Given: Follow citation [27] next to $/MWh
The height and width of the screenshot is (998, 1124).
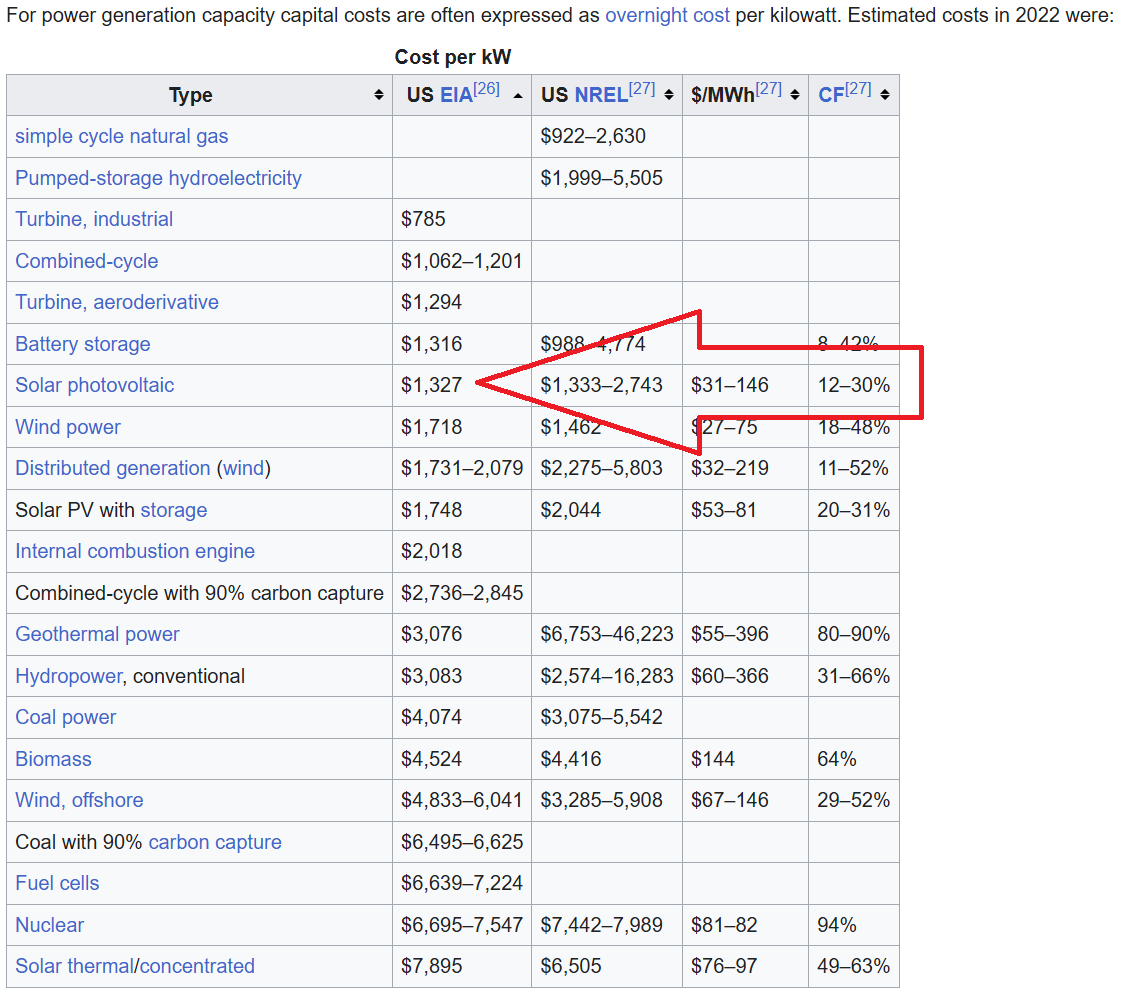Looking at the screenshot, I should (x=768, y=89).
